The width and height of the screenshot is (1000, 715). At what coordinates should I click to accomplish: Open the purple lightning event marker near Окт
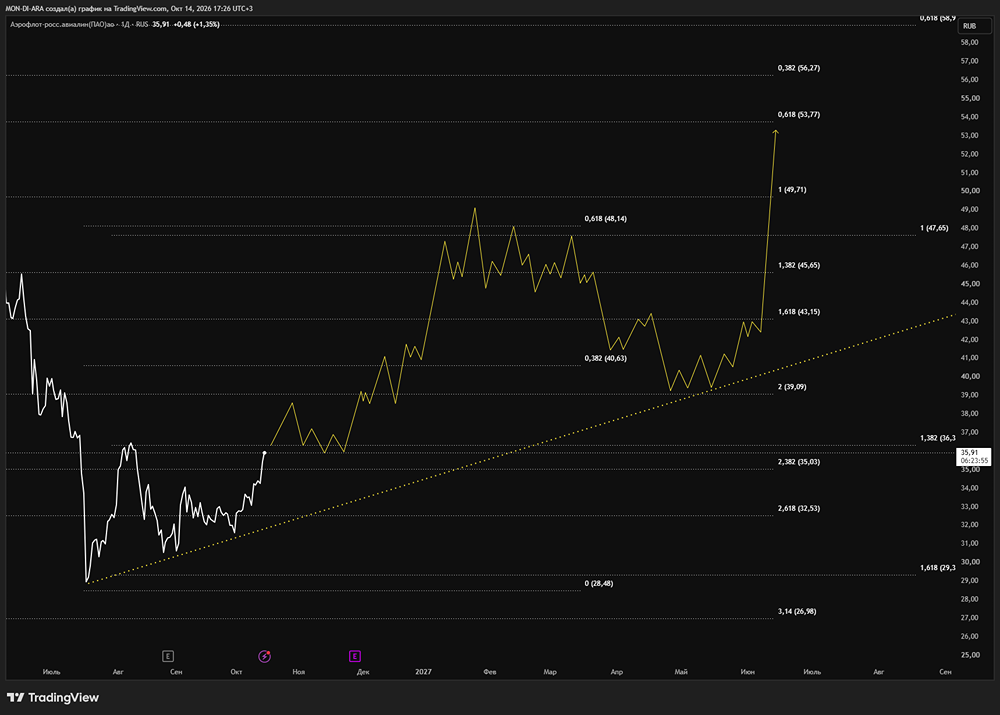tap(264, 656)
